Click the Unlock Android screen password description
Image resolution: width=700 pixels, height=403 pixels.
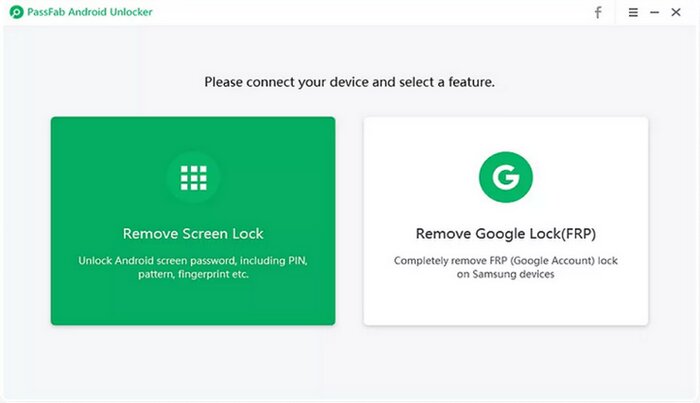point(193,261)
